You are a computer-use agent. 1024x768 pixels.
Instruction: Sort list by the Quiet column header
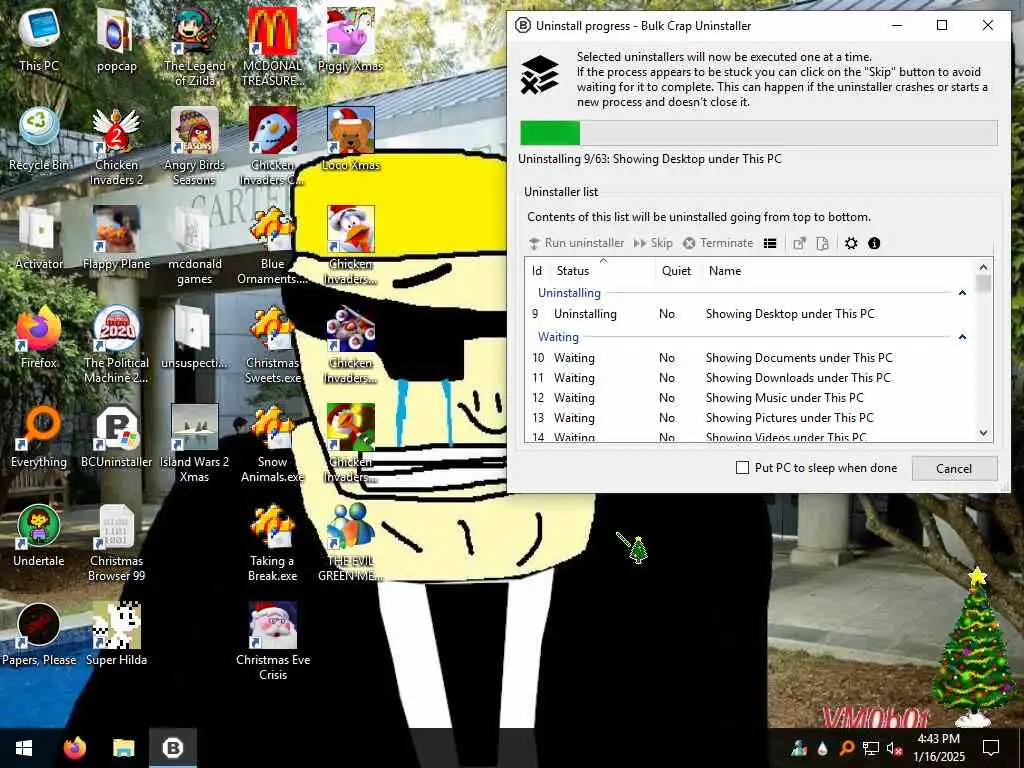(677, 270)
